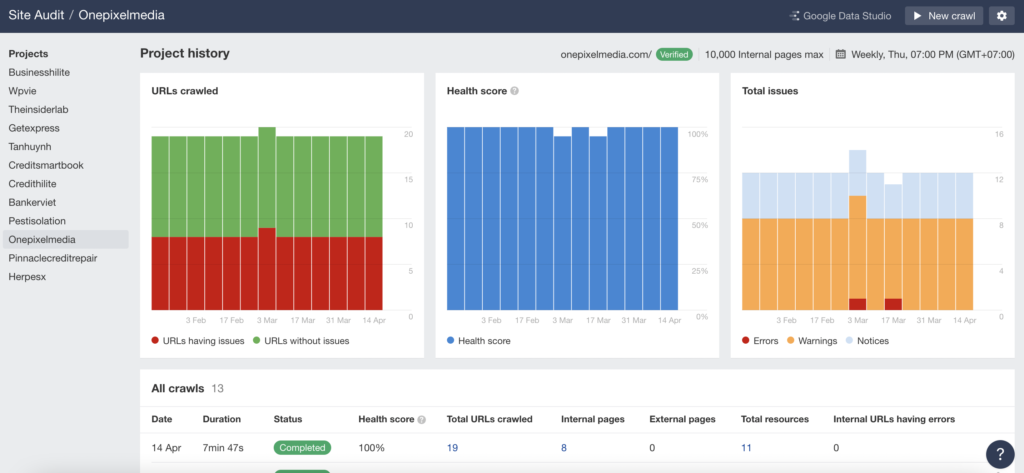Toggle URLs having issues legend
This screenshot has height=473, width=1024.
click(x=198, y=340)
